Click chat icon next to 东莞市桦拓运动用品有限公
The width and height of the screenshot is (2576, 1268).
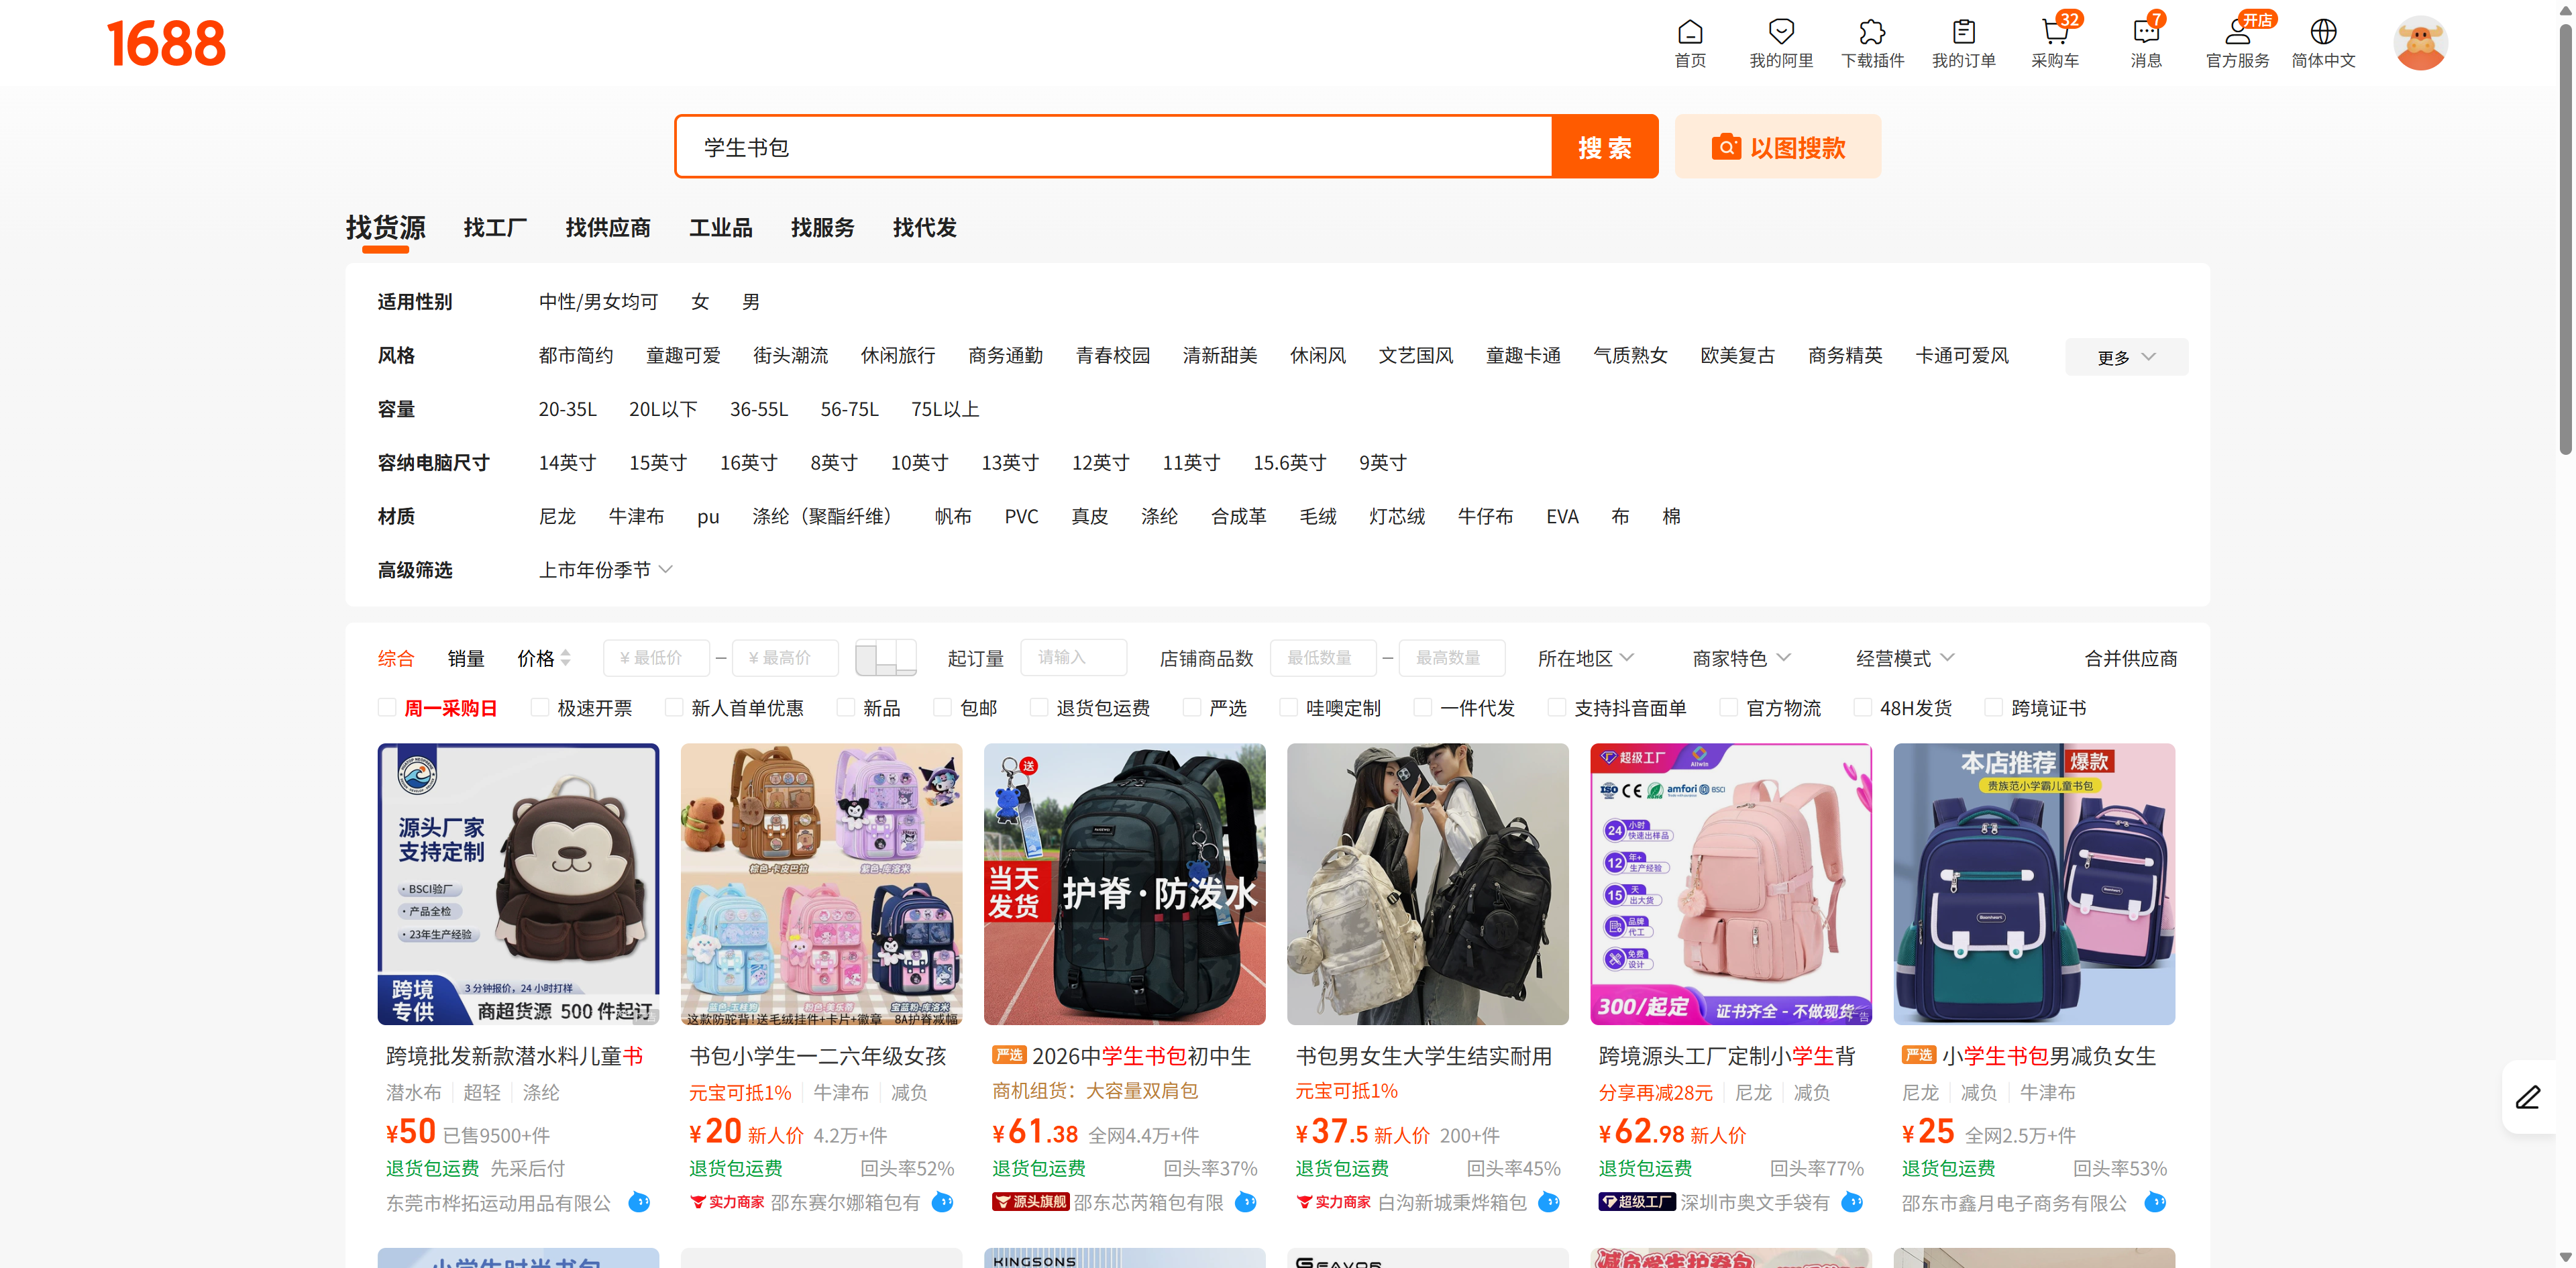(x=639, y=1202)
